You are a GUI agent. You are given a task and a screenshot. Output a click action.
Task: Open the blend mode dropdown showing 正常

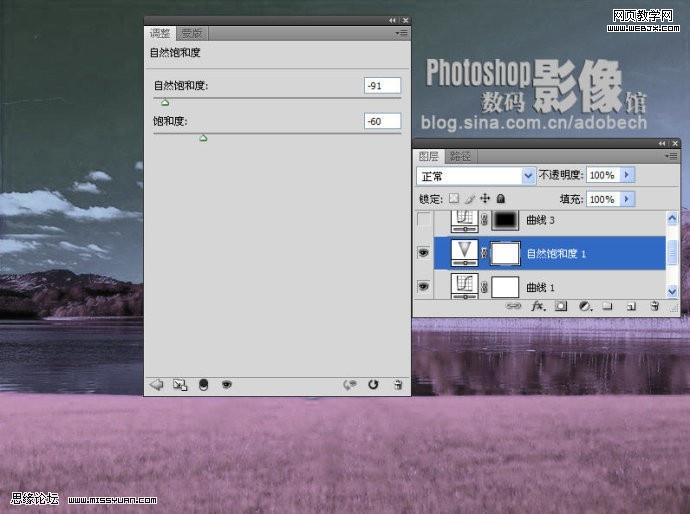tap(476, 176)
